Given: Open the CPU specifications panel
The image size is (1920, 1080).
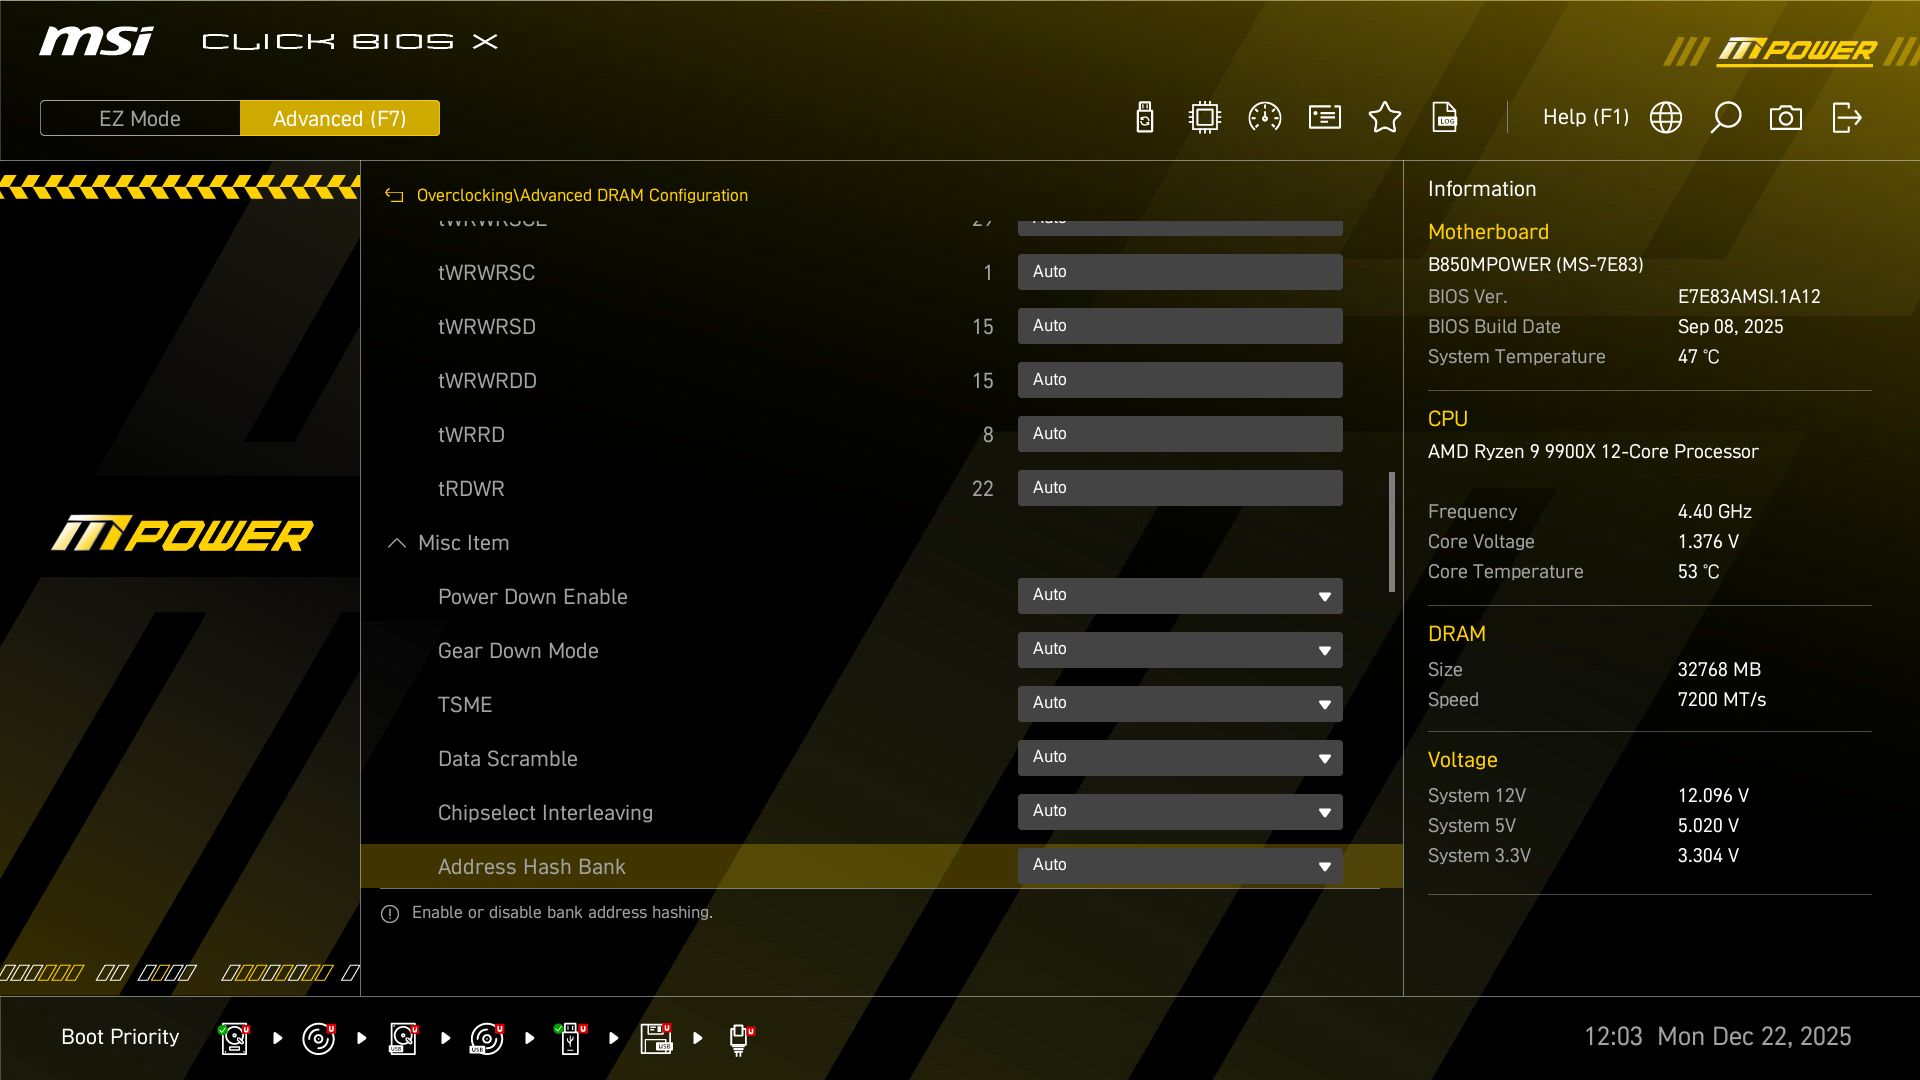Looking at the screenshot, I should (1204, 117).
